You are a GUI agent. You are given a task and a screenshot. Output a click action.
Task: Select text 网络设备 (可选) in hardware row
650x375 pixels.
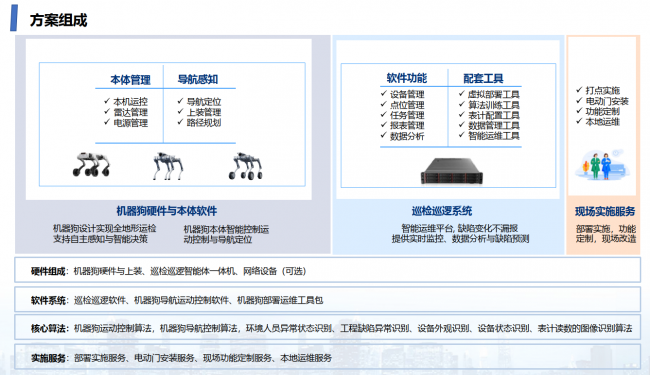point(274,271)
